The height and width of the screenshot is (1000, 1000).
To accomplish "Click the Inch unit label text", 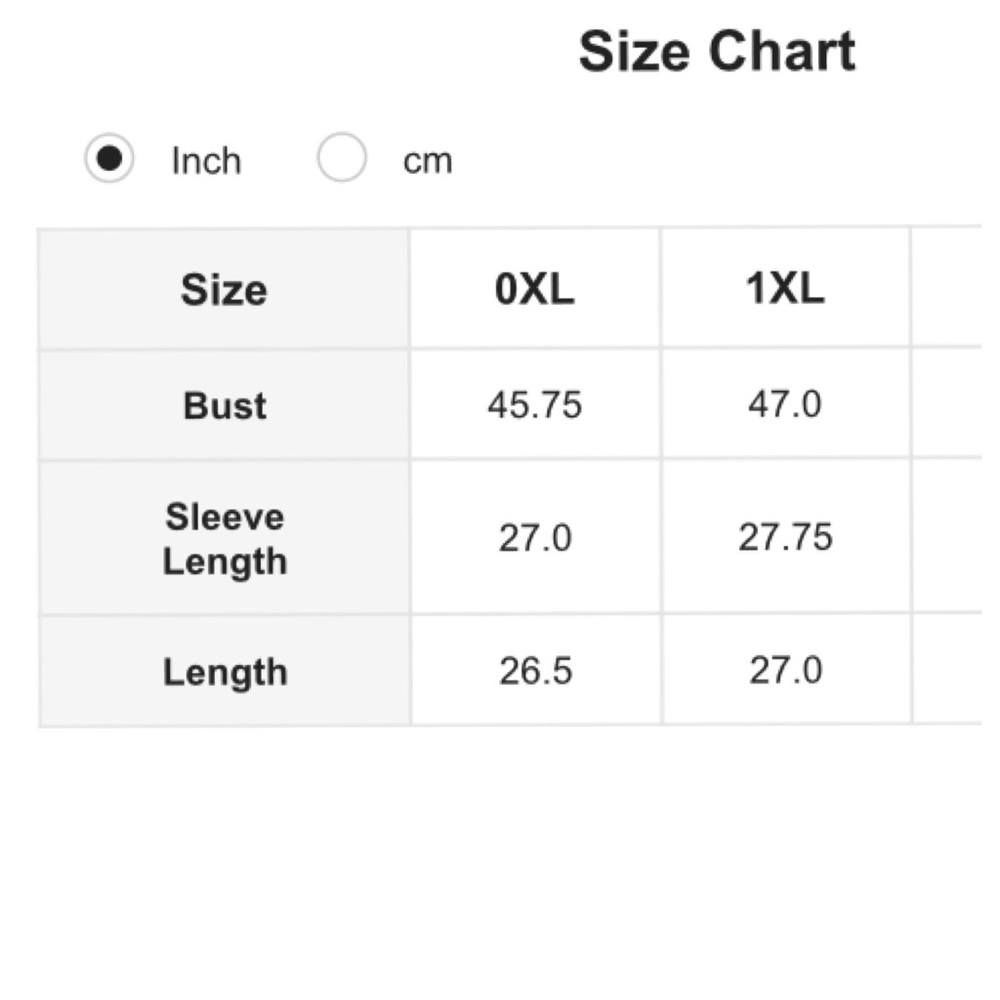I will pos(206,161).
